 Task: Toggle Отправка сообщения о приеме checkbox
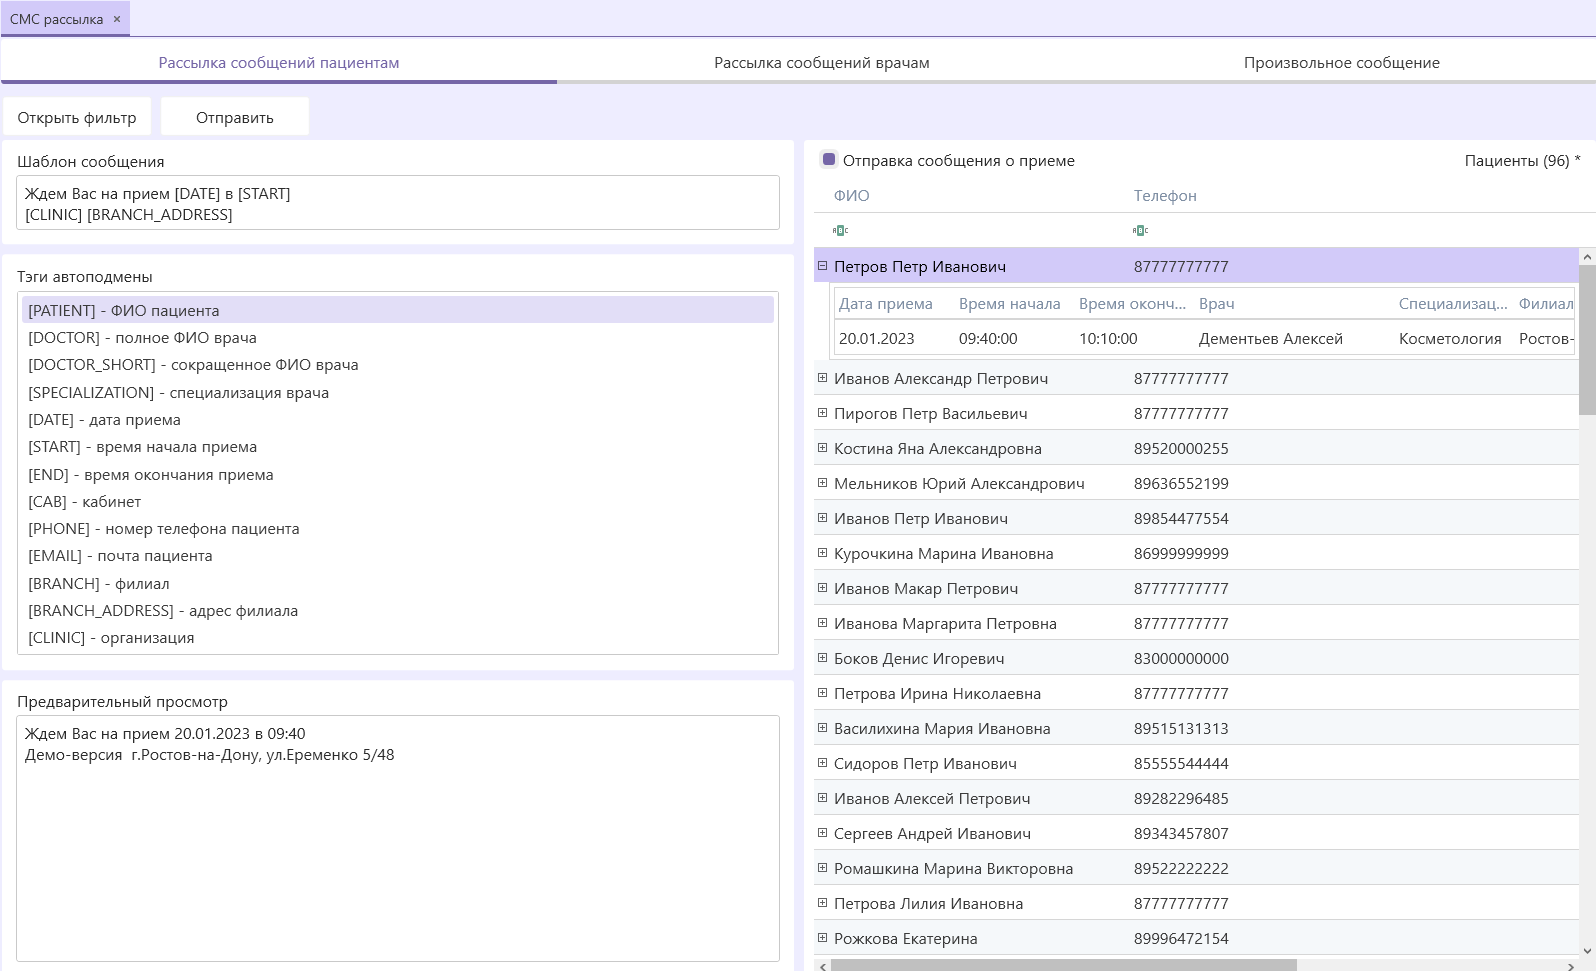(x=829, y=159)
